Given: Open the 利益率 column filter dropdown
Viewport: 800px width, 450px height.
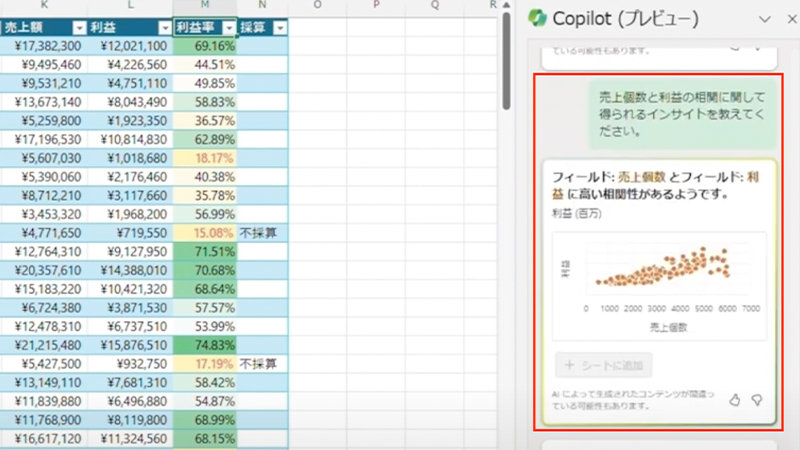Looking at the screenshot, I should (x=229, y=28).
